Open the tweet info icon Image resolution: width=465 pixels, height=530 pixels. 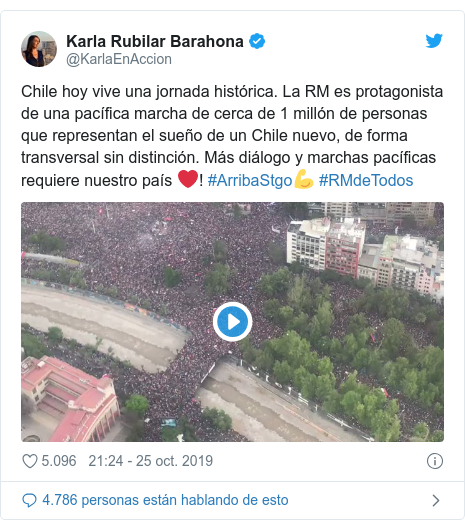[435, 461]
